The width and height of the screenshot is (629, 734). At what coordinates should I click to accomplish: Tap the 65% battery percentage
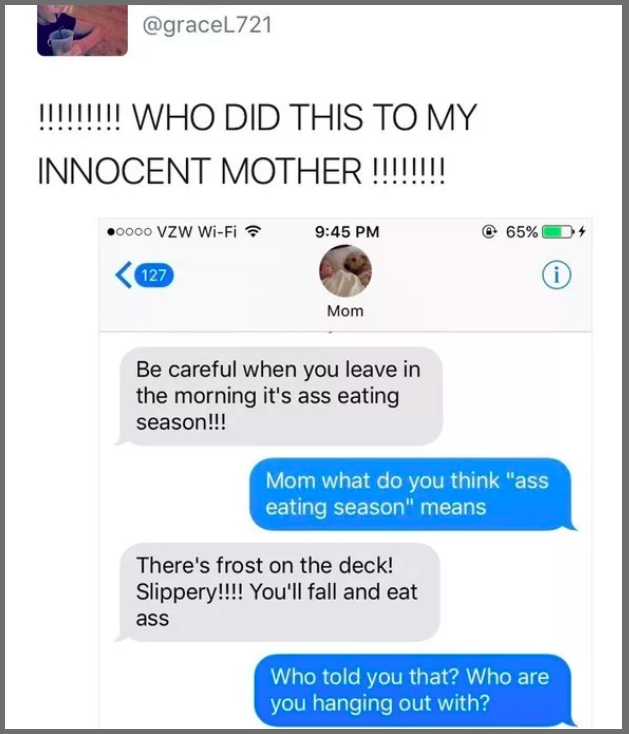point(521,232)
